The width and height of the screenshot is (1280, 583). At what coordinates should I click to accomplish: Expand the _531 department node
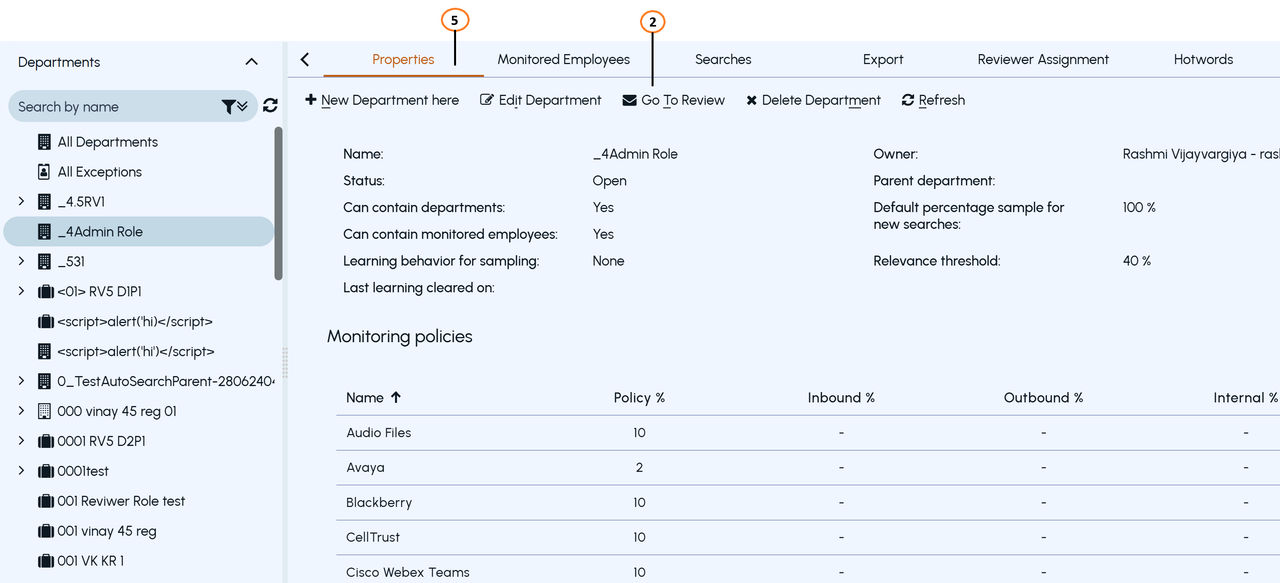(x=21, y=262)
